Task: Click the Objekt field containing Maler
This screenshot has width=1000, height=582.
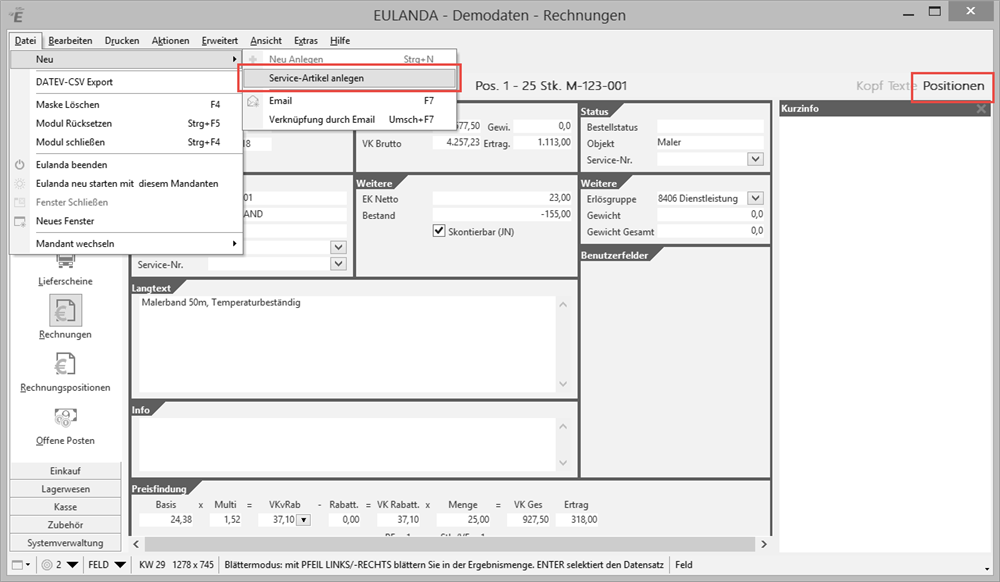Action: point(710,143)
